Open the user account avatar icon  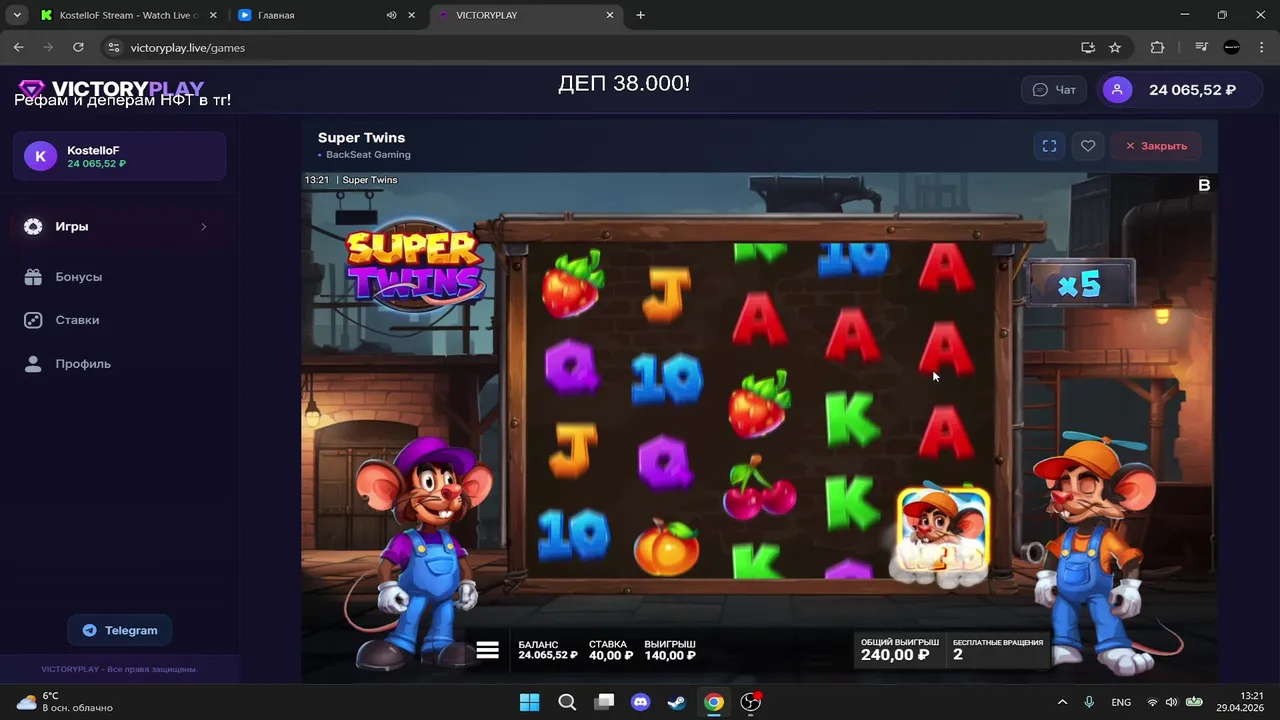[x=1117, y=90]
